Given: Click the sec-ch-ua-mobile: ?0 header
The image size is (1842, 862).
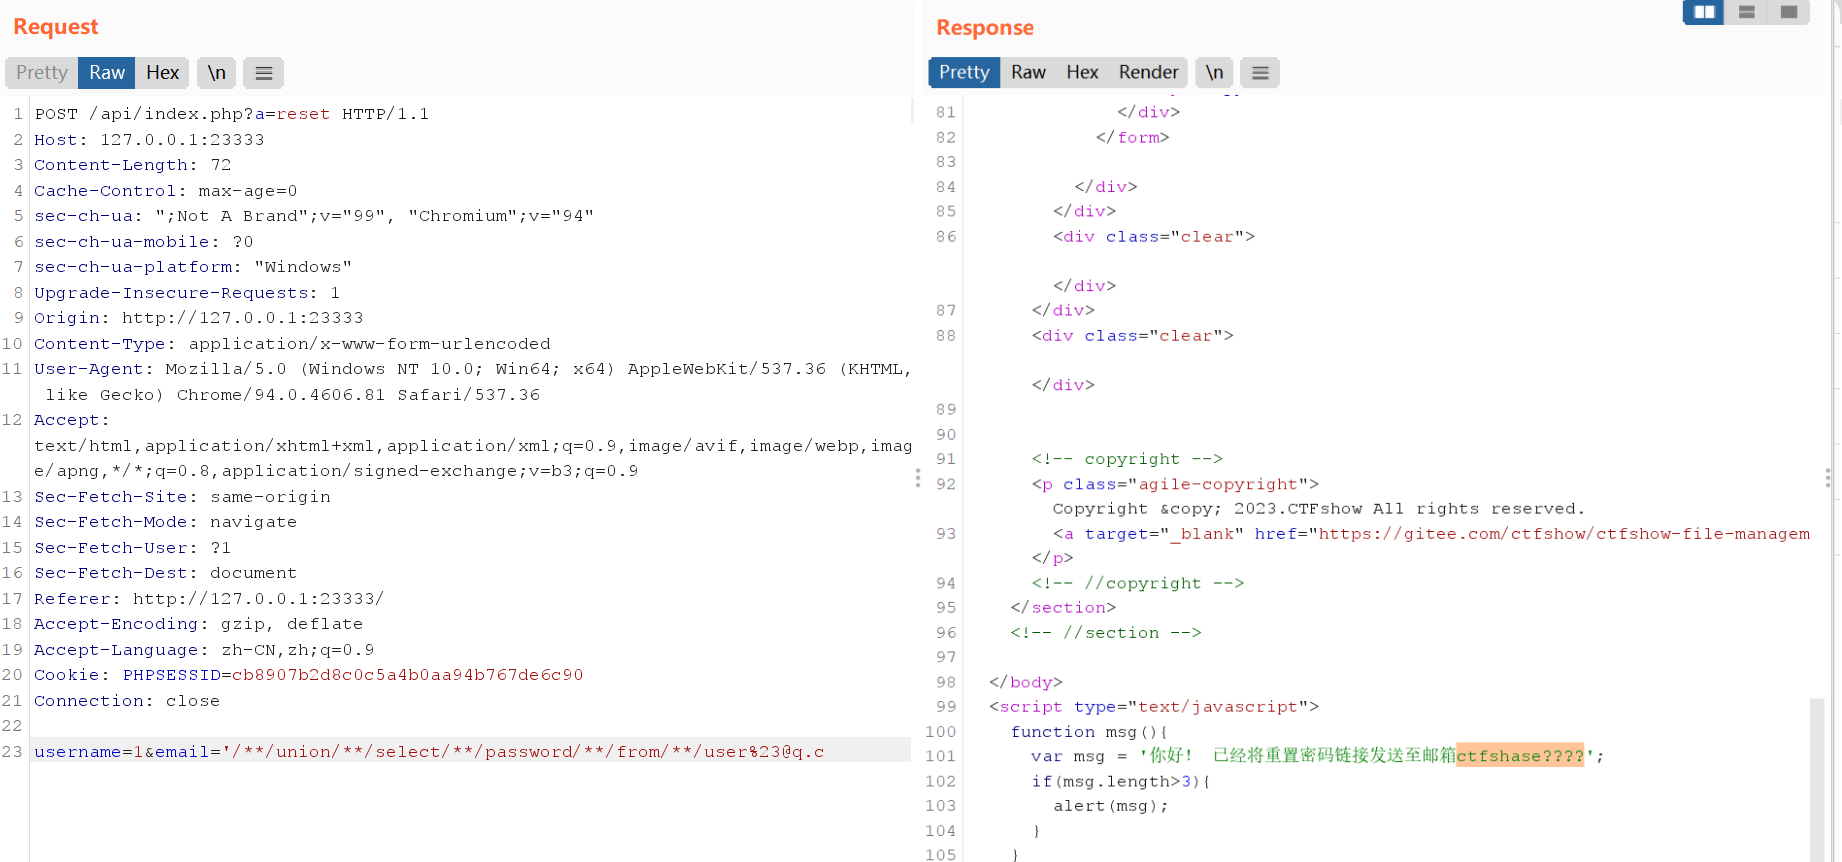Looking at the screenshot, I should click(x=144, y=242).
